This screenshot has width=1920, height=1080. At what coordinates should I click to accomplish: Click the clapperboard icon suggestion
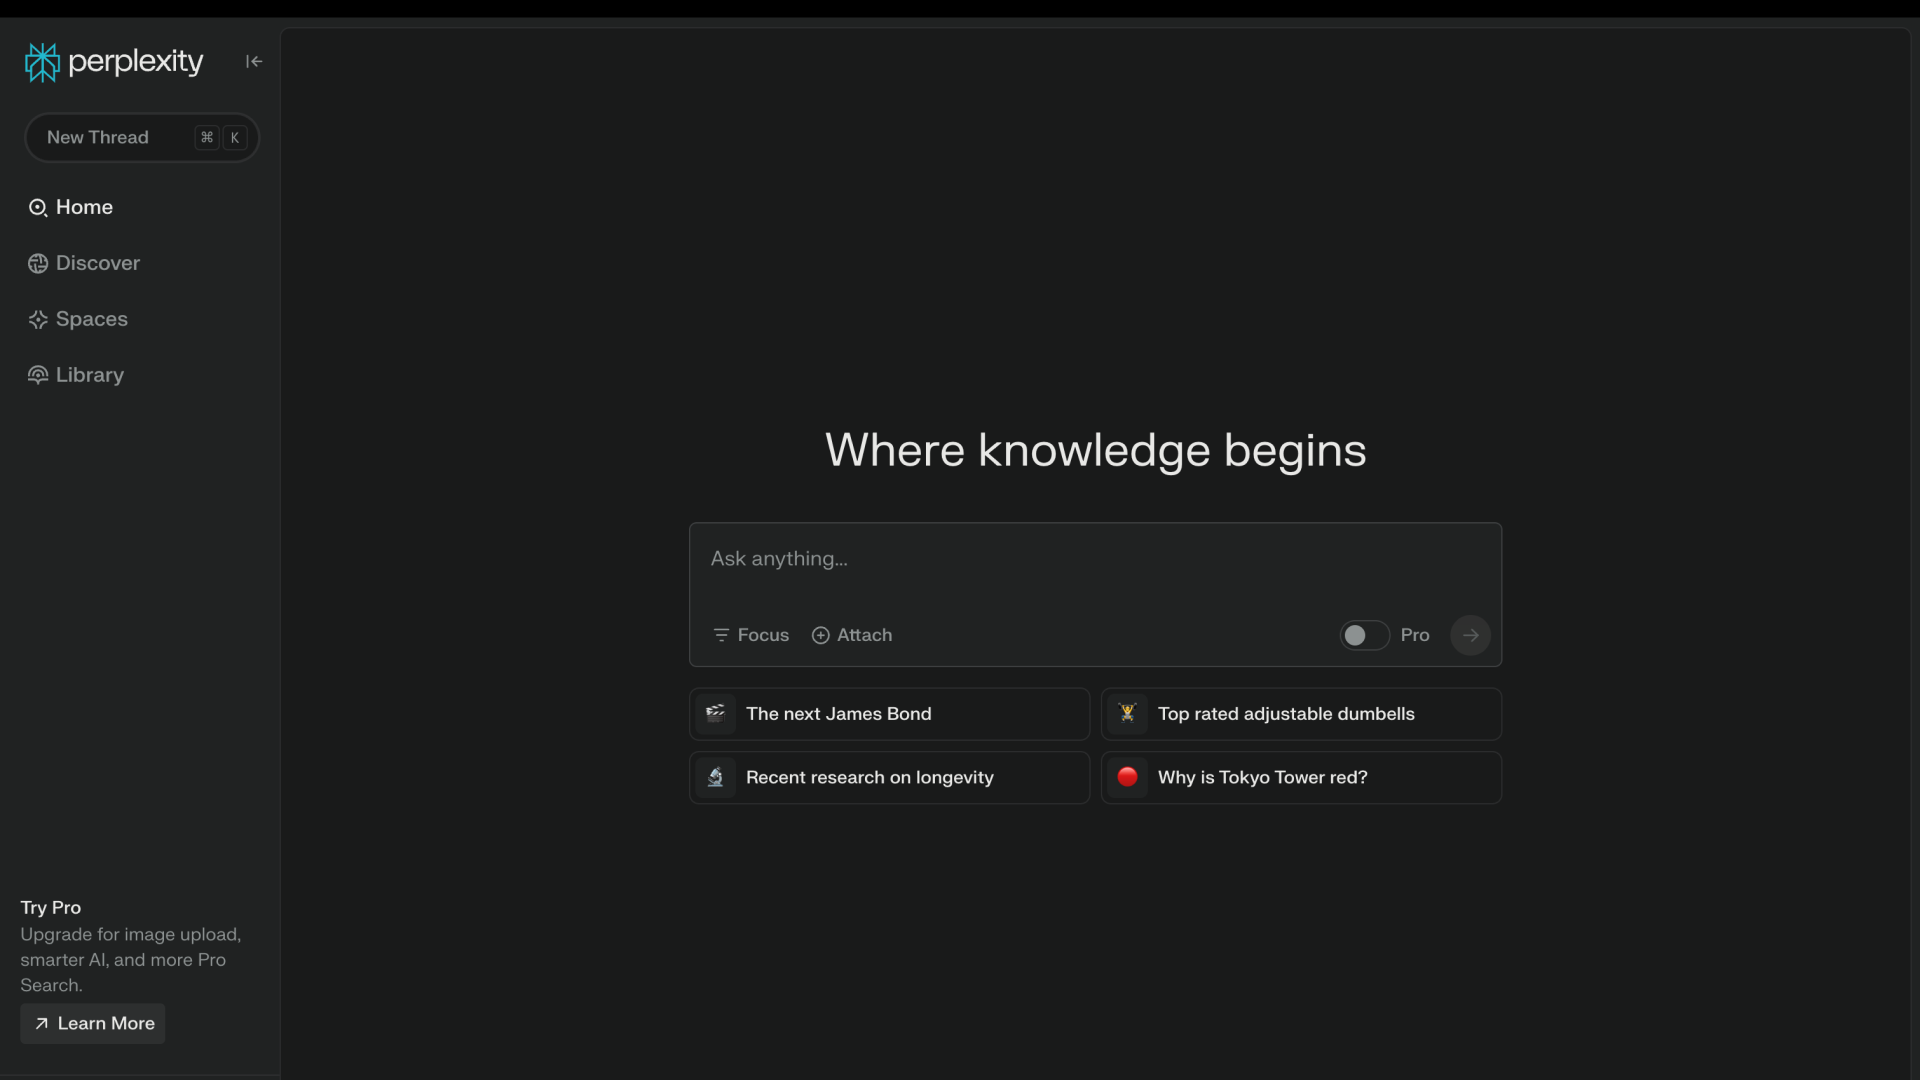tap(716, 714)
